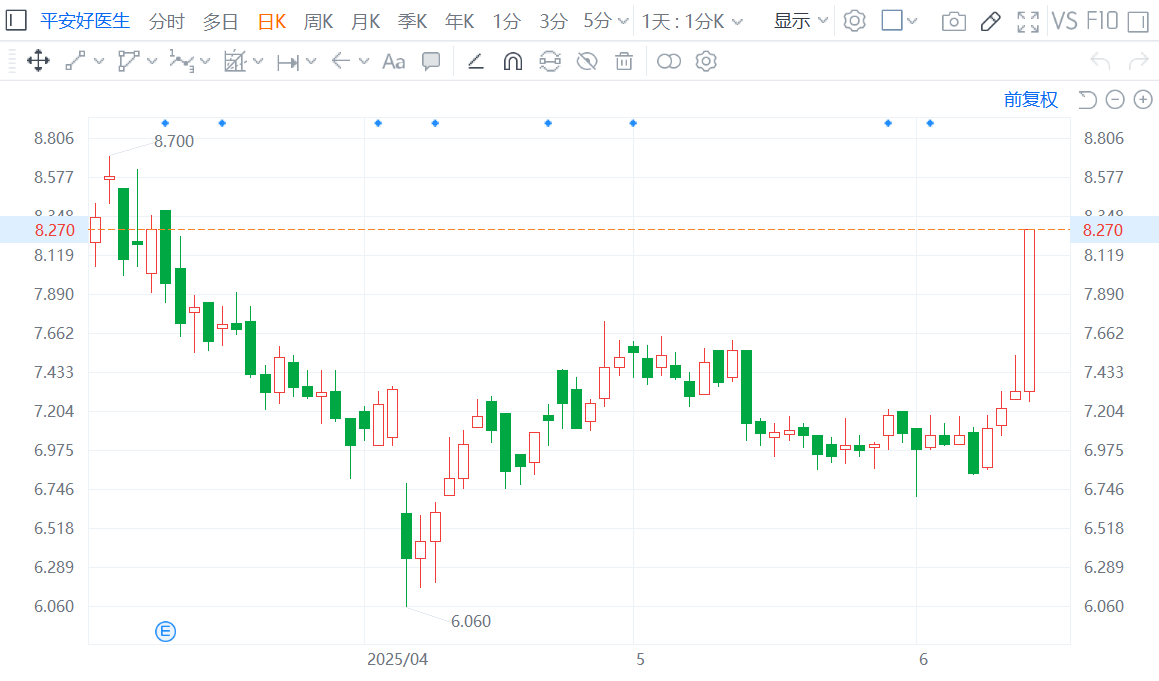
Task: Expand the line tool dropdown arrow
Action: click(99, 61)
